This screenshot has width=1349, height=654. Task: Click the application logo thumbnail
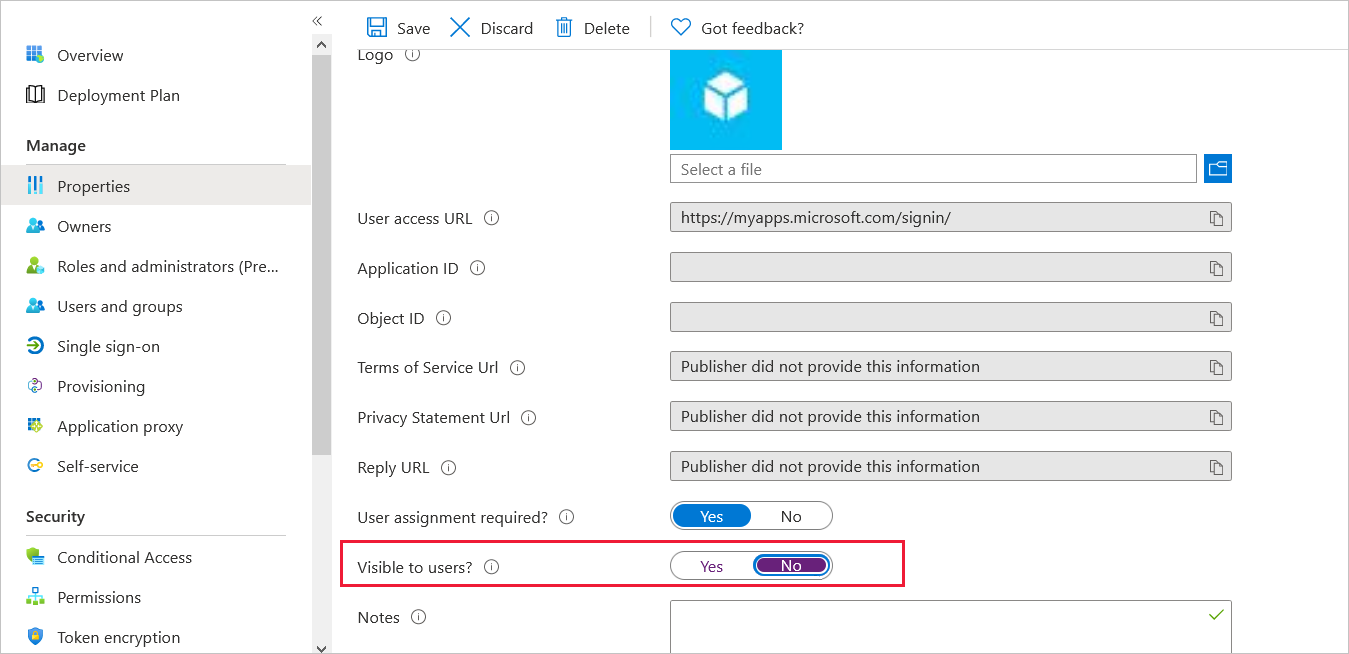(x=726, y=99)
